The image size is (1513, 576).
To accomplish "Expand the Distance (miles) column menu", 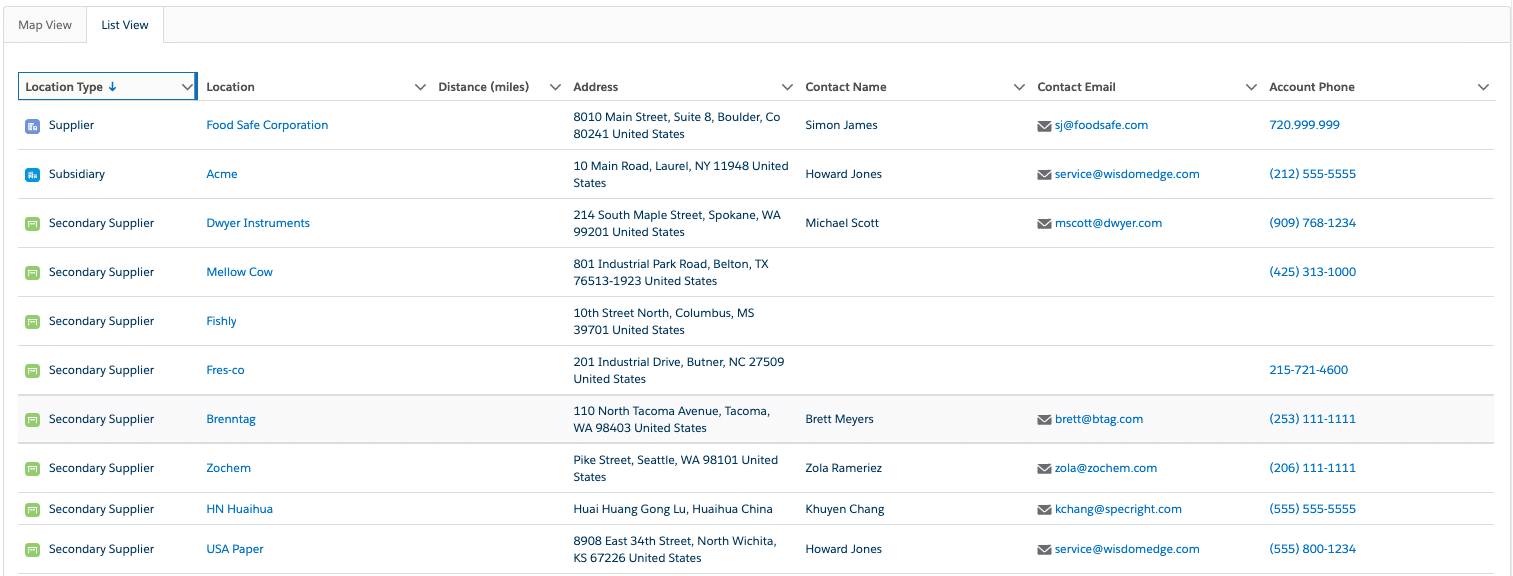I will (x=556, y=88).
